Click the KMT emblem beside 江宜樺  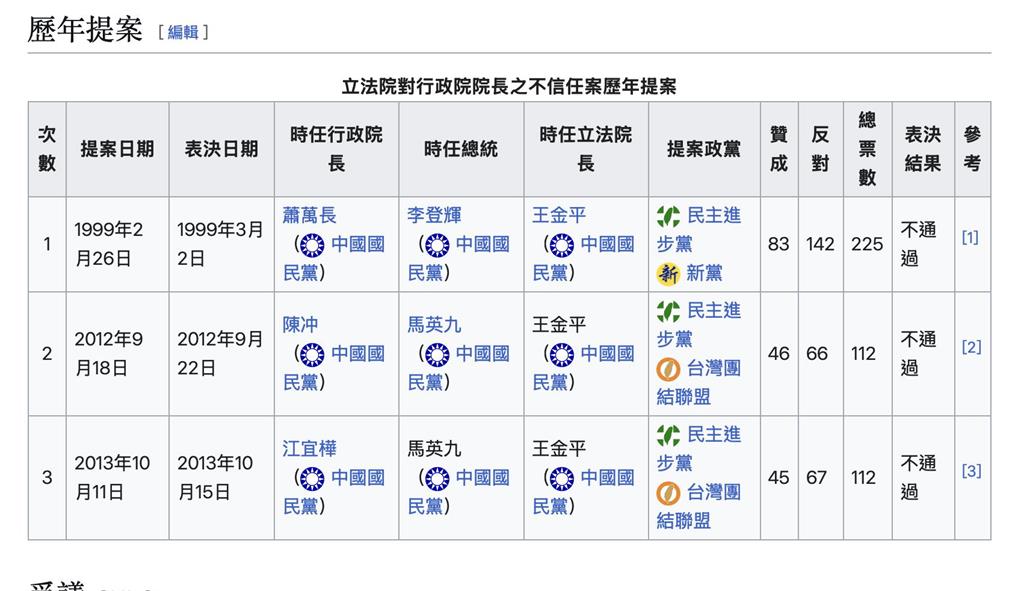[x=314, y=479]
